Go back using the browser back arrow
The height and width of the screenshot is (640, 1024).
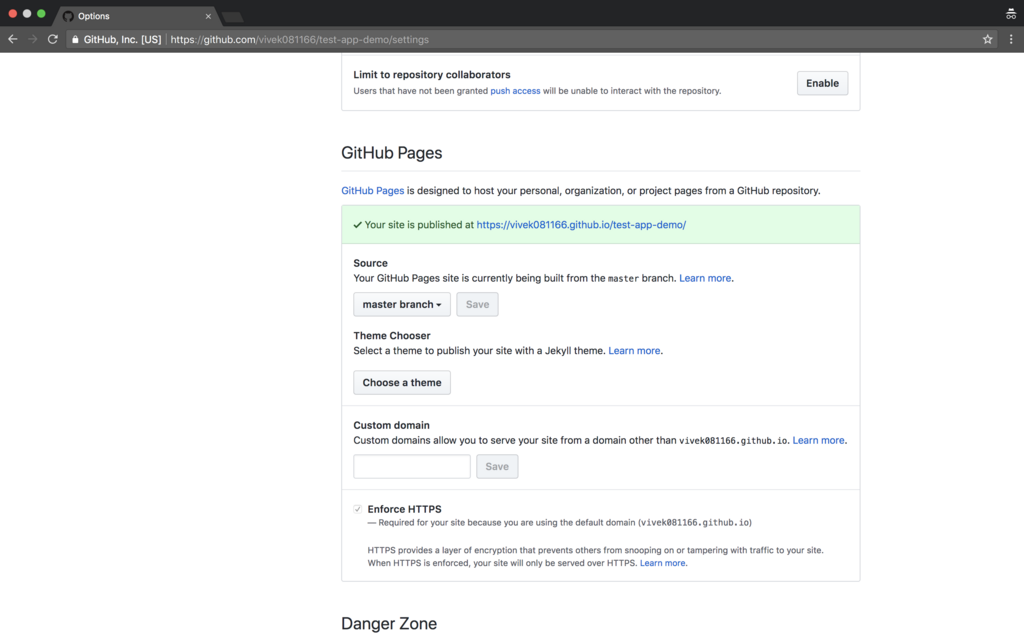click(x=12, y=39)
